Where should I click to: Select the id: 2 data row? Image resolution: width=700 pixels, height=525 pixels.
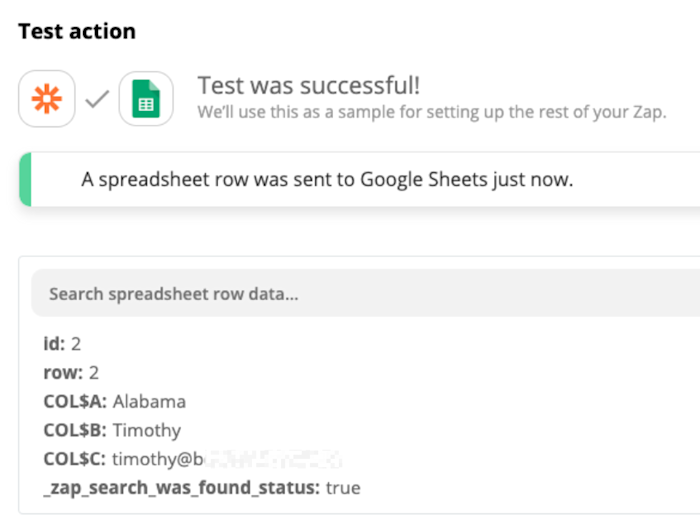62,344
